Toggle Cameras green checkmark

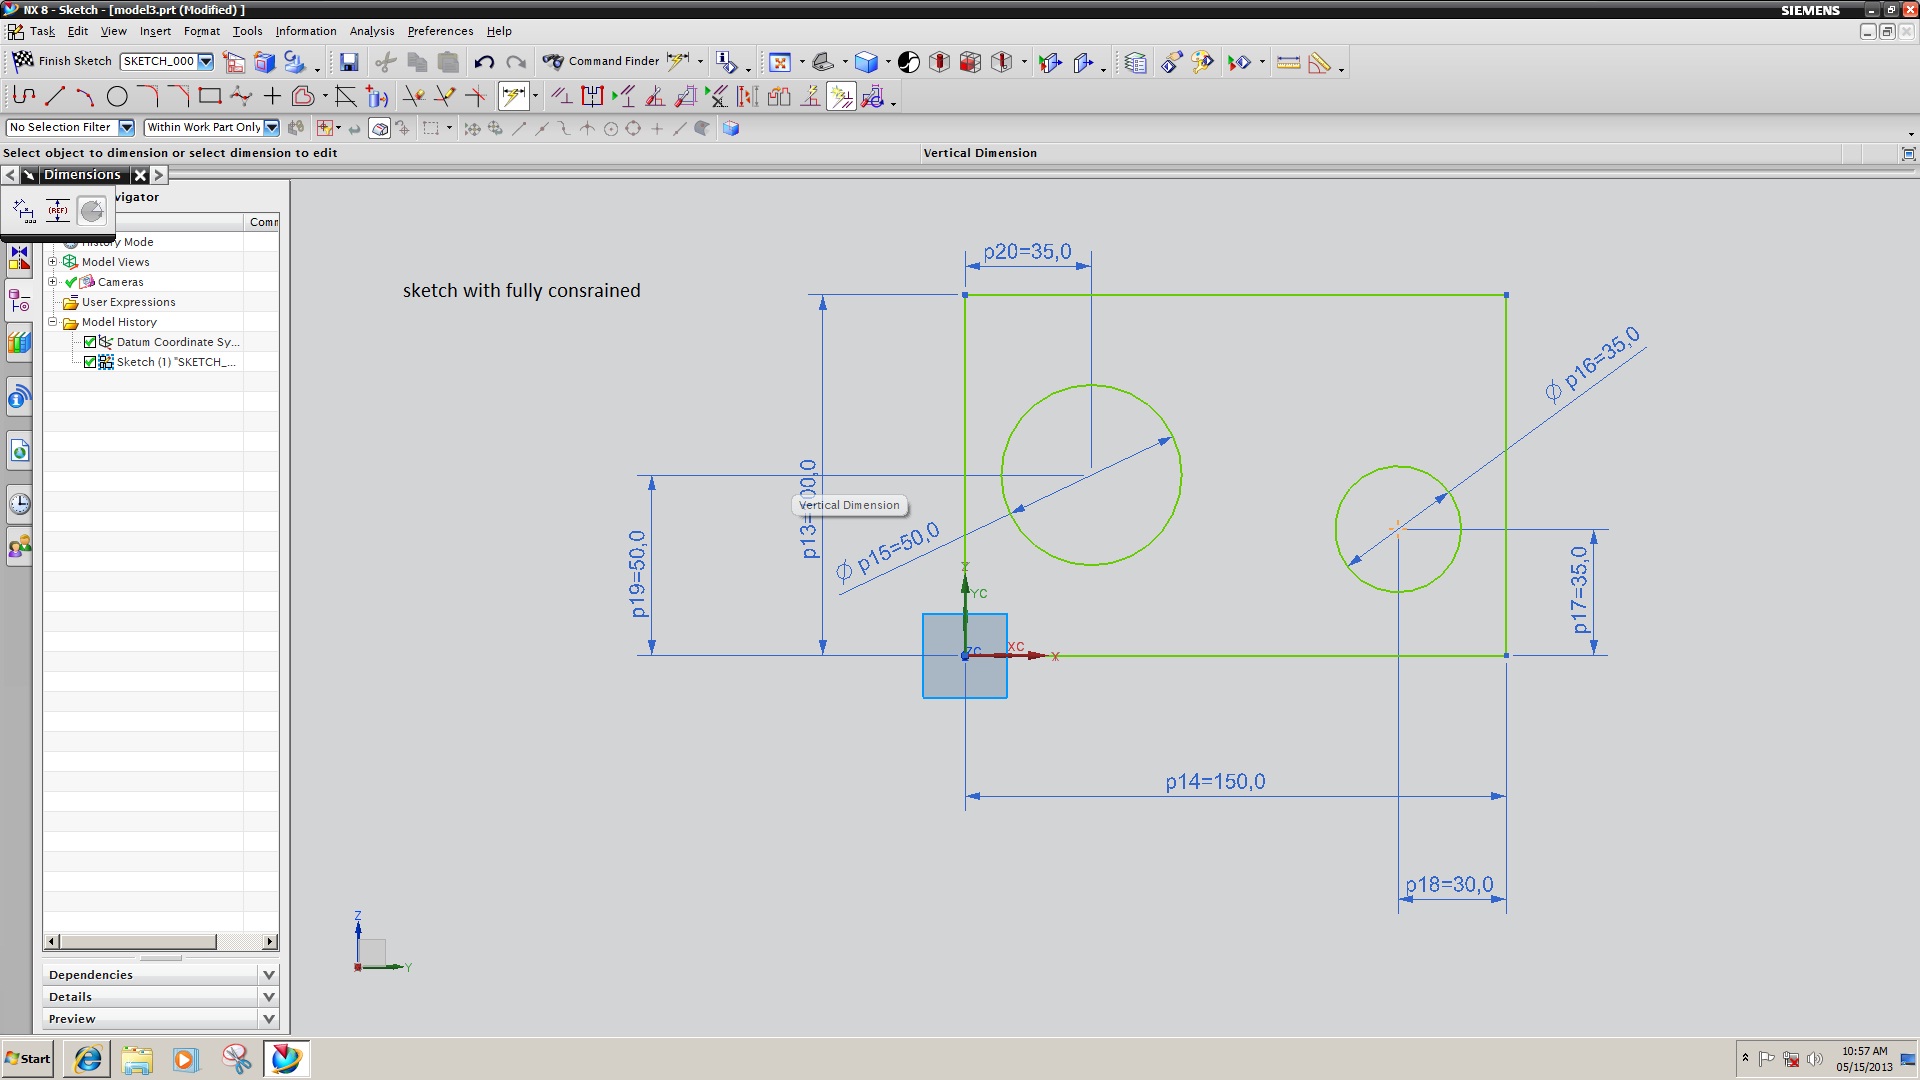click(x=71, y=282)
